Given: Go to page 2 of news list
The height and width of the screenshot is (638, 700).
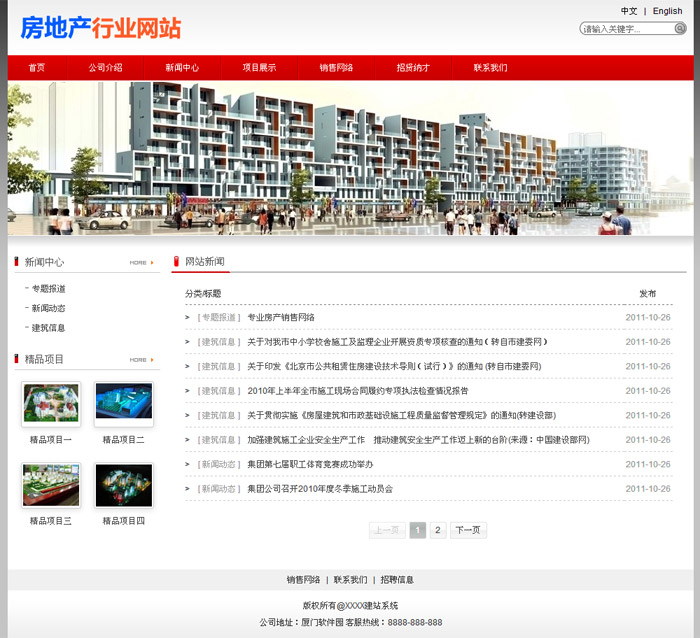Looking at the screenshot, I should pos(438,531).
